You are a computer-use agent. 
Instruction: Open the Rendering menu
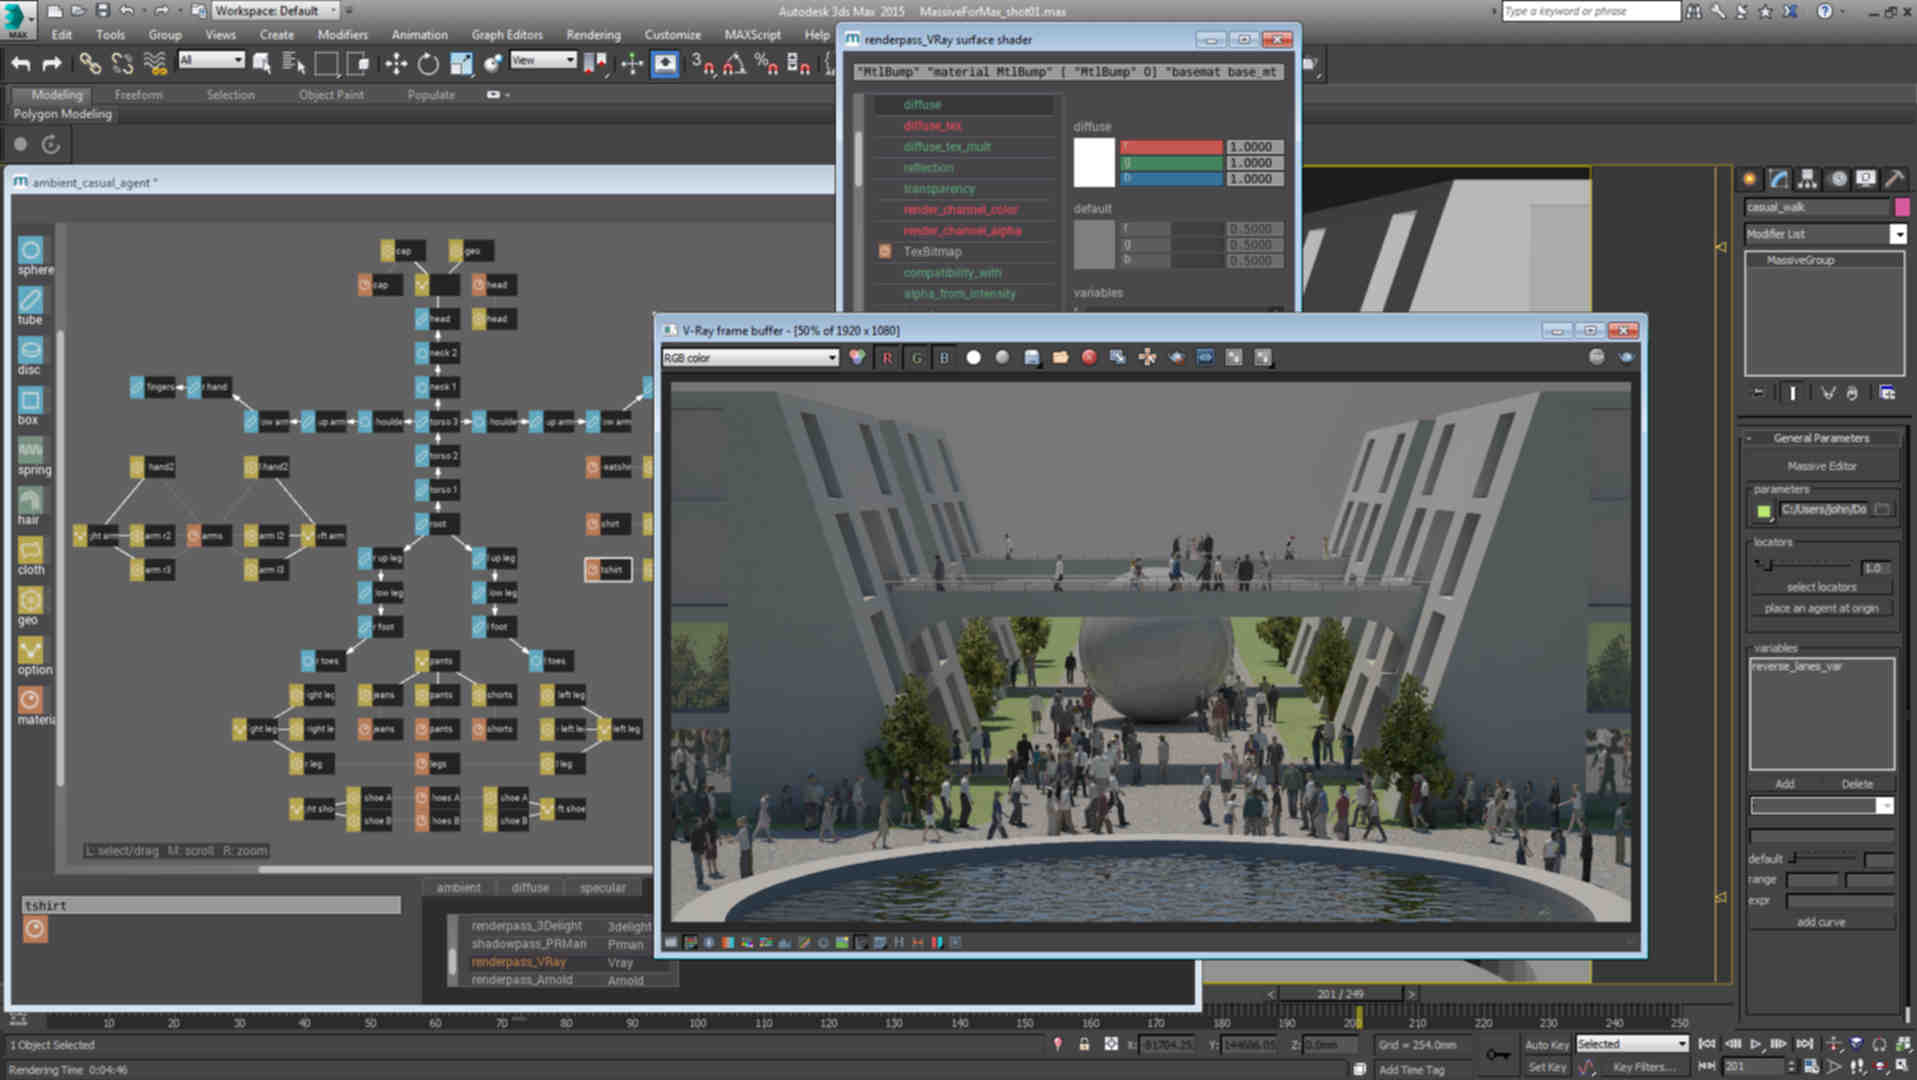(593, 34)
